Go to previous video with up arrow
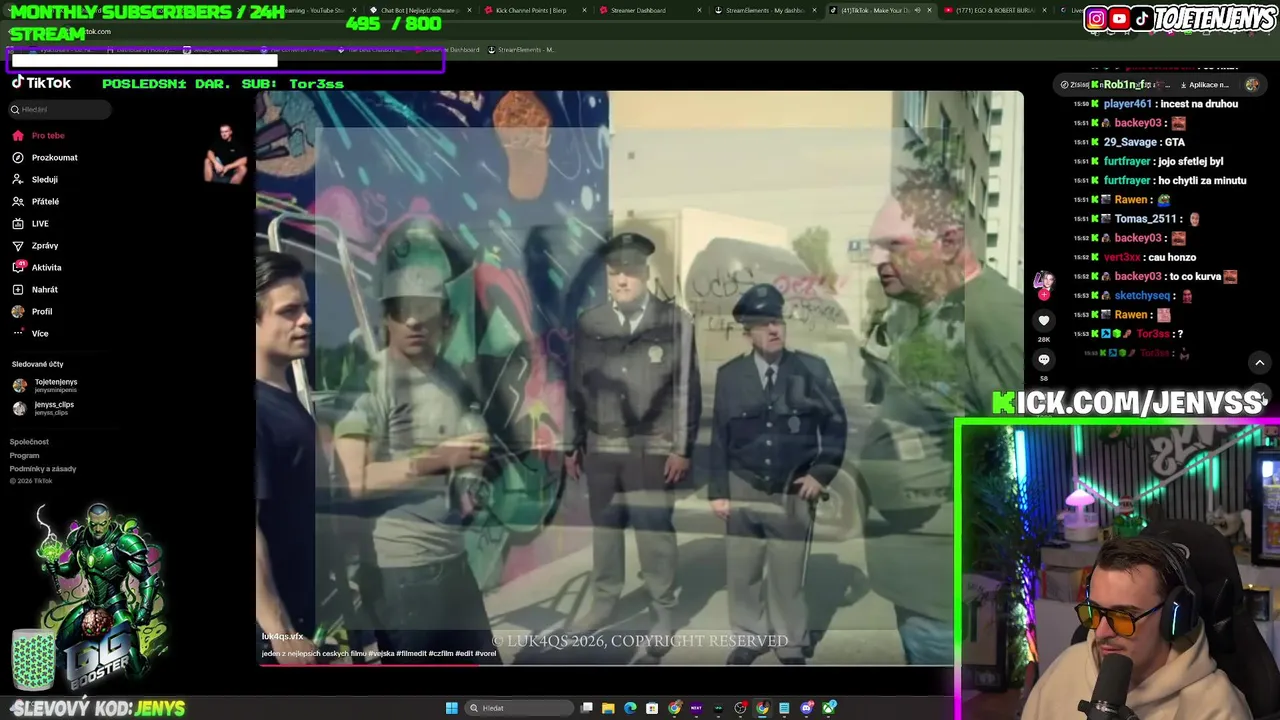Viewport: 1280px width, 720px height. (x=1260, y=362)
